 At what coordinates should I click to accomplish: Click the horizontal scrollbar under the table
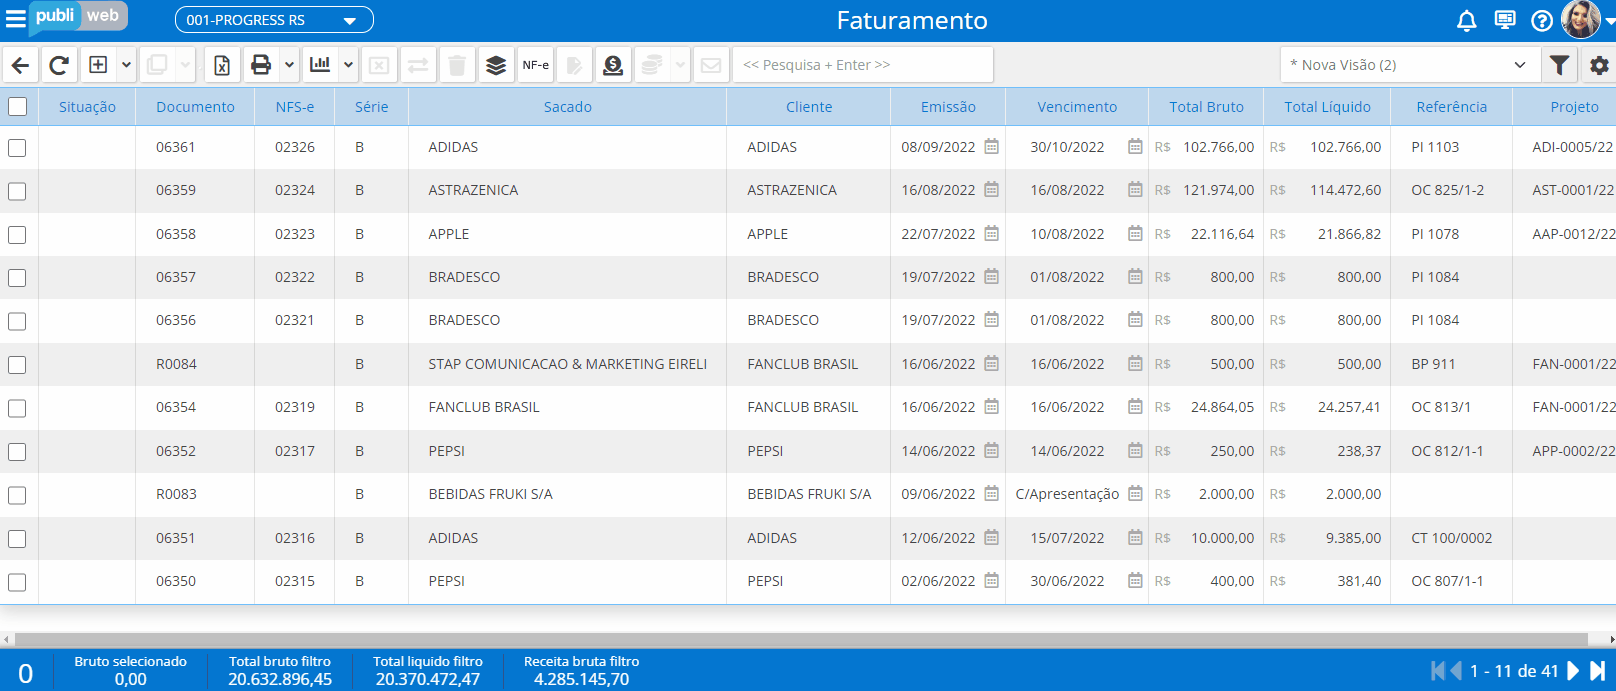[x=800, y=639]
